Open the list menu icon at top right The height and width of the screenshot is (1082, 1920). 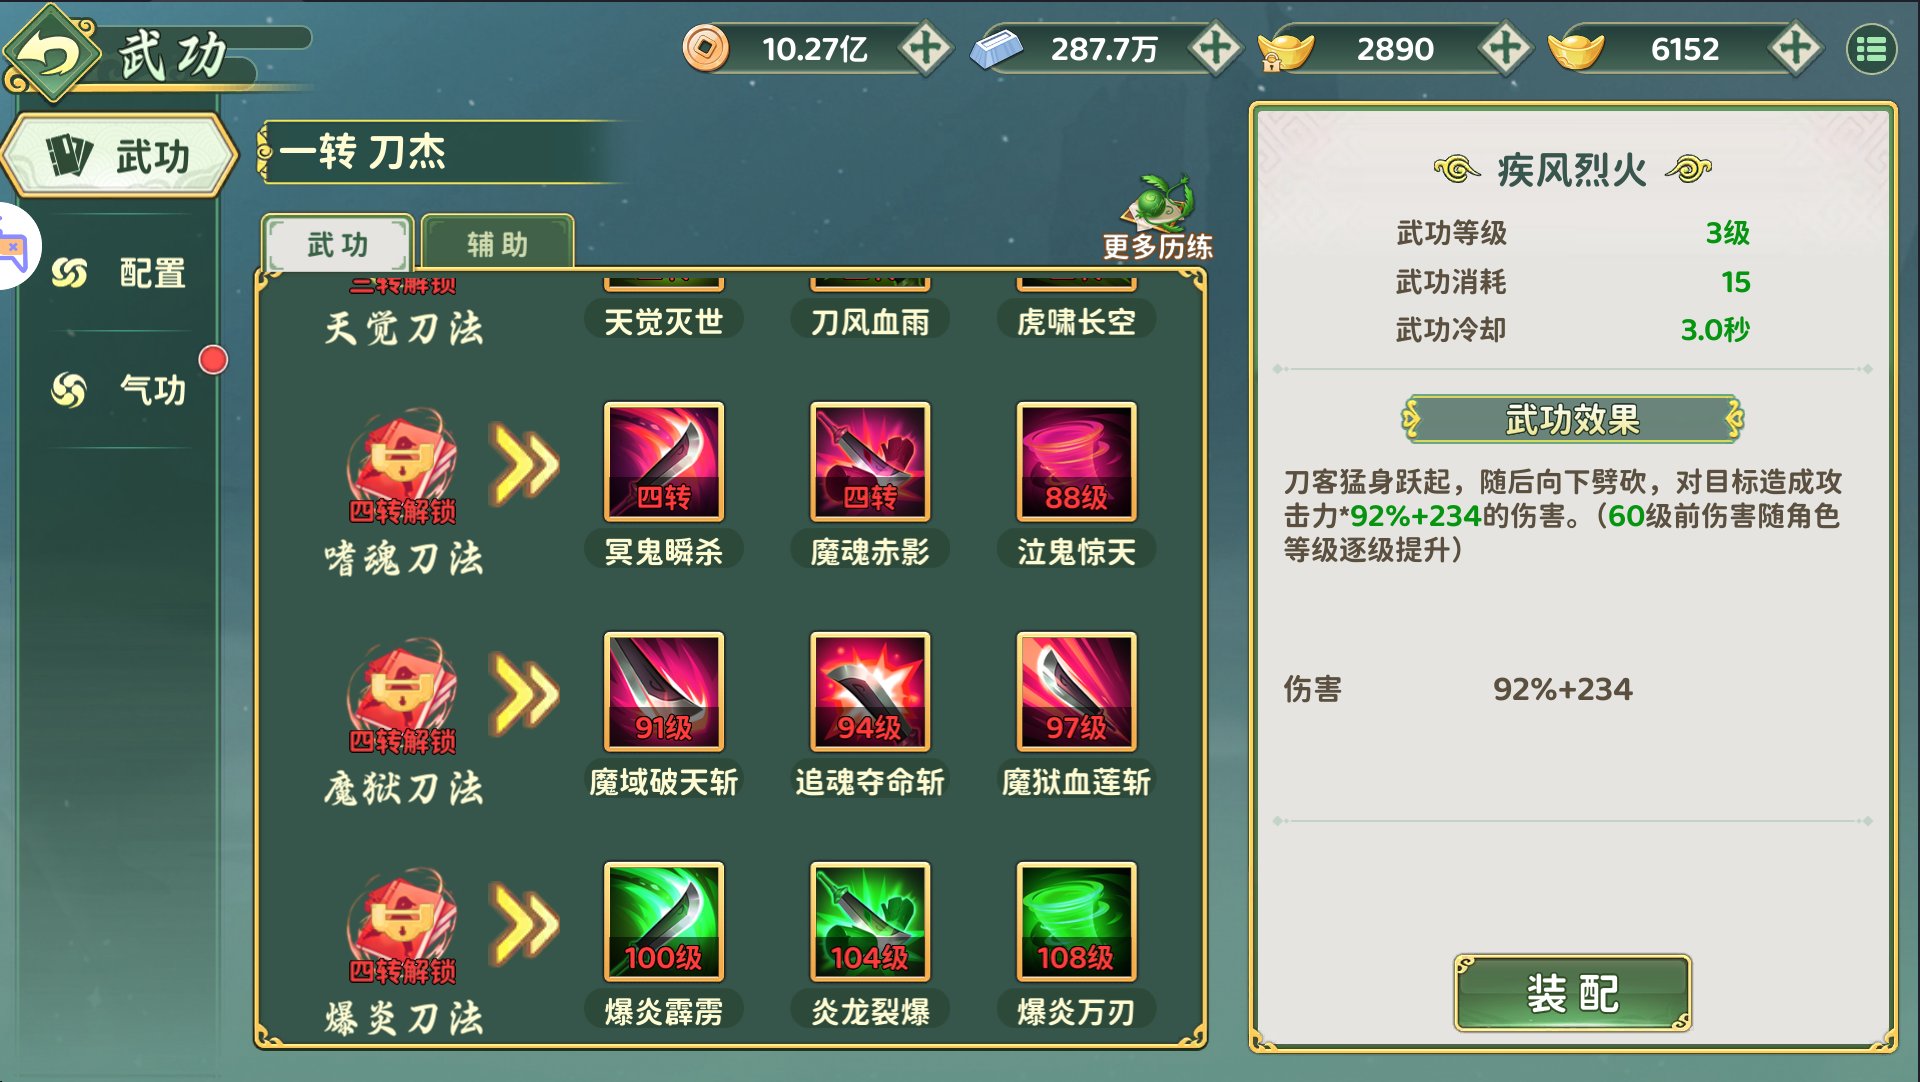1871,49
